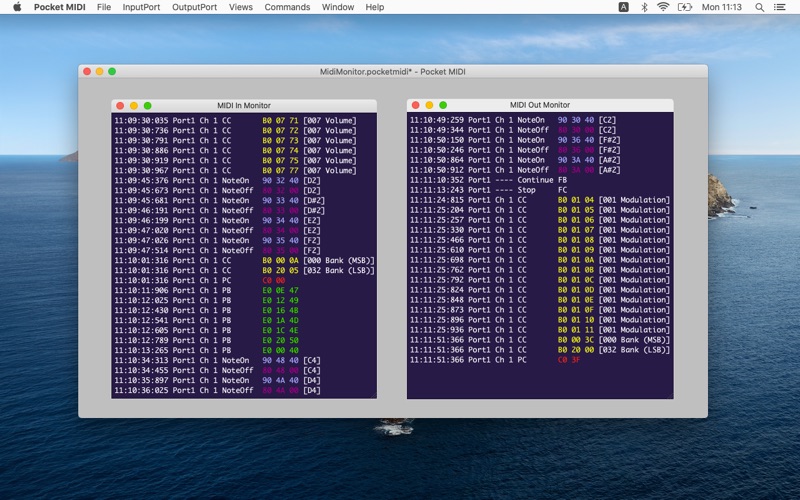The width and height of the screenshot is (800, 500).
Task: Zoom the main MidiMonitor.pocketmidi window
Action: click(112, 72)
